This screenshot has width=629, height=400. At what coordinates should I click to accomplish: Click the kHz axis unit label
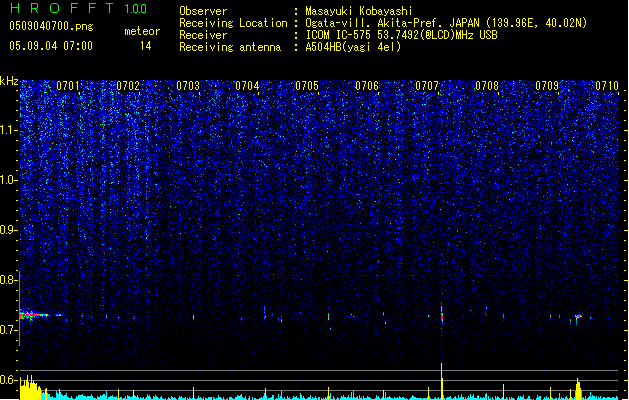[9, 81]
